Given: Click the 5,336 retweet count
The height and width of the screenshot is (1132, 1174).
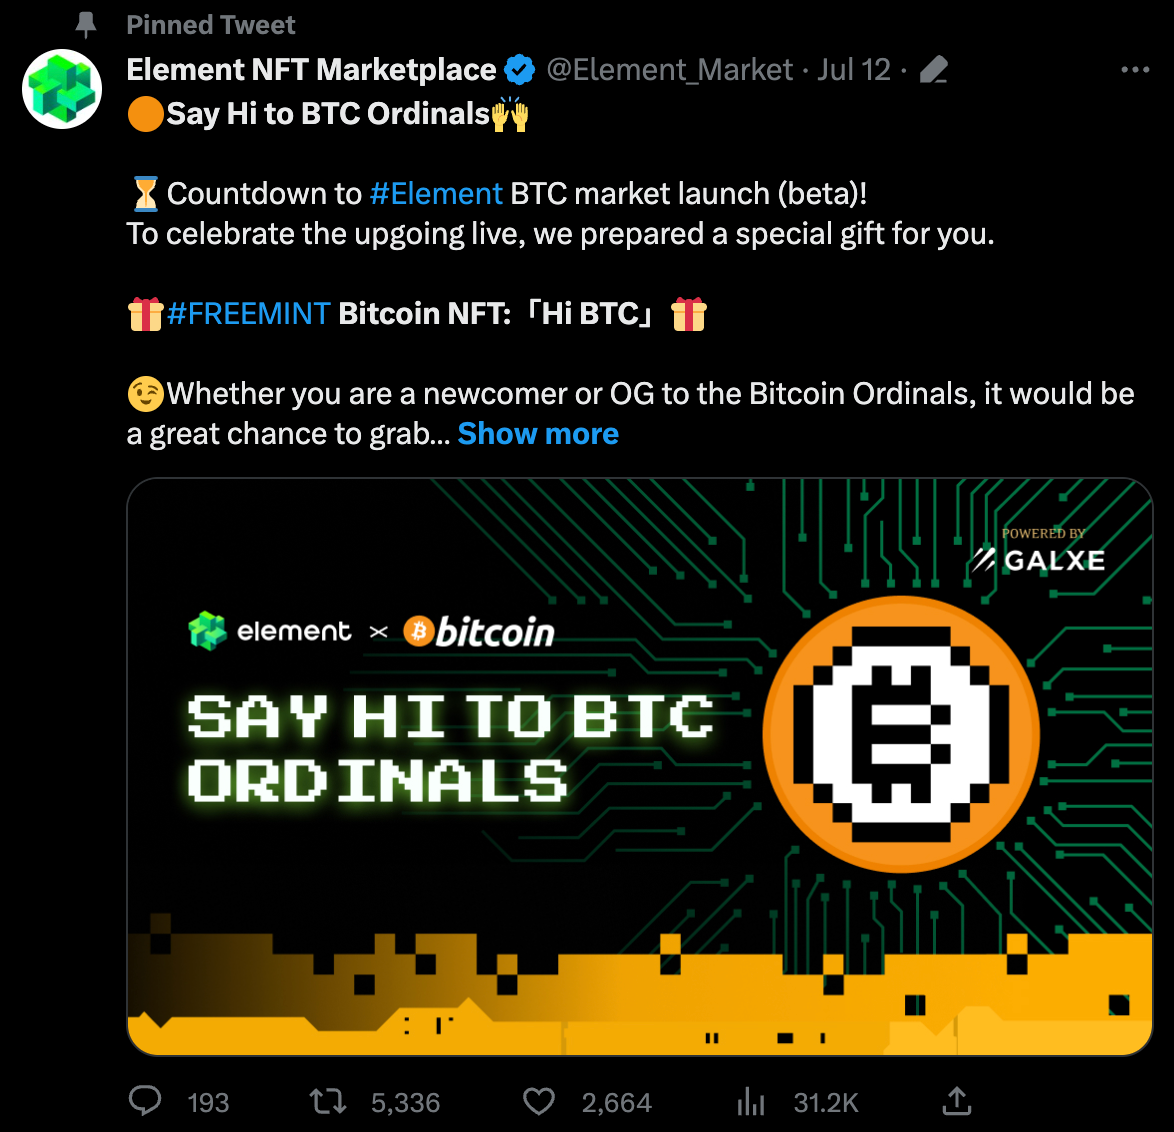Looking at the screenshot, I should tap(406, 1103).
